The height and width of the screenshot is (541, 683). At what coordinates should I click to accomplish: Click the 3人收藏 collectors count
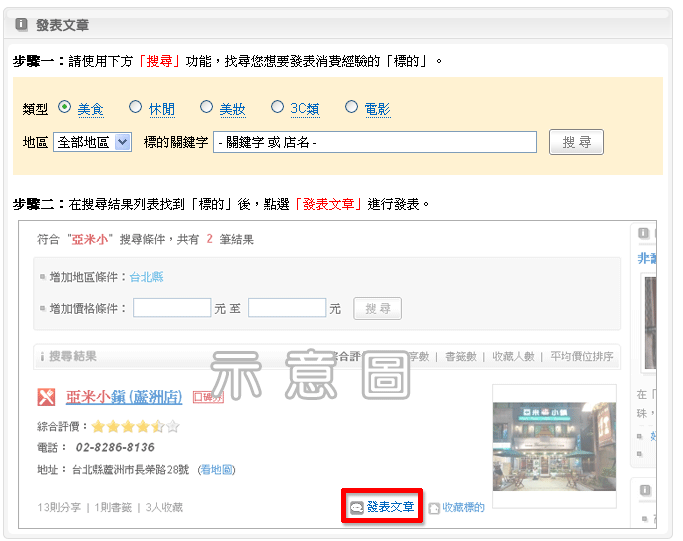click(164, 507)
